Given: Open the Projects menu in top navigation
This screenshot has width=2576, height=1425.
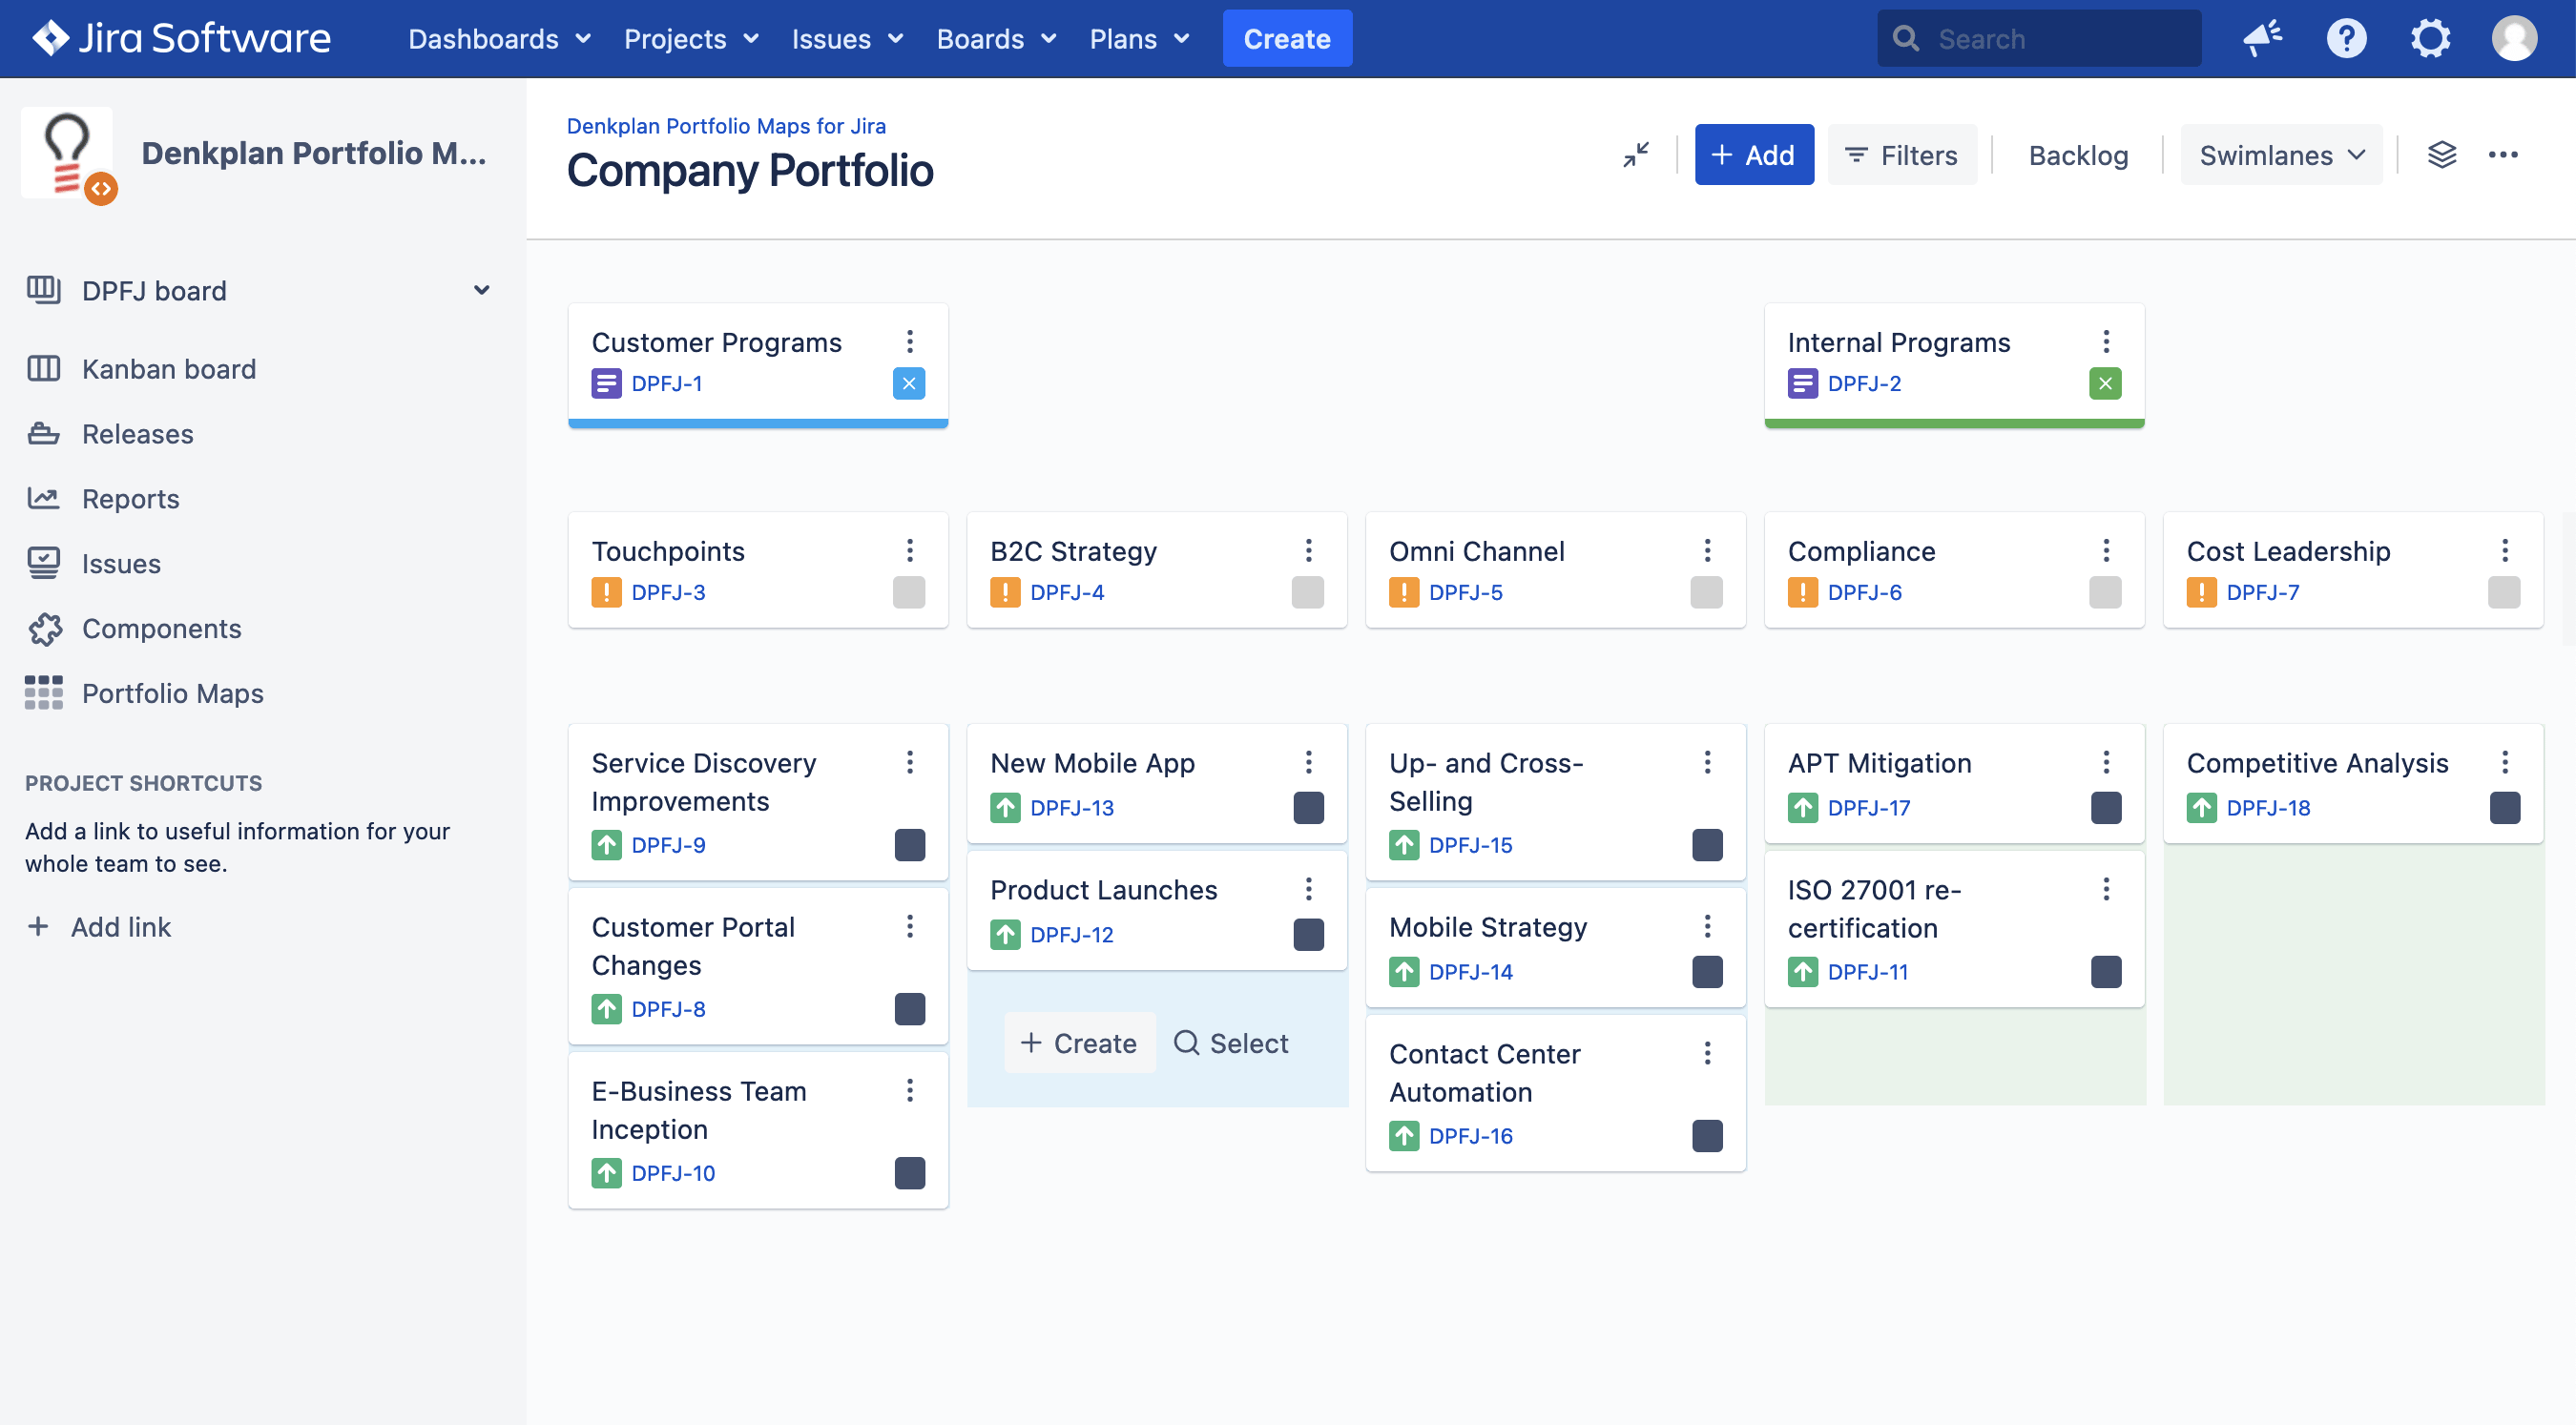Looking at the screenshot, I should pos(686,38).
